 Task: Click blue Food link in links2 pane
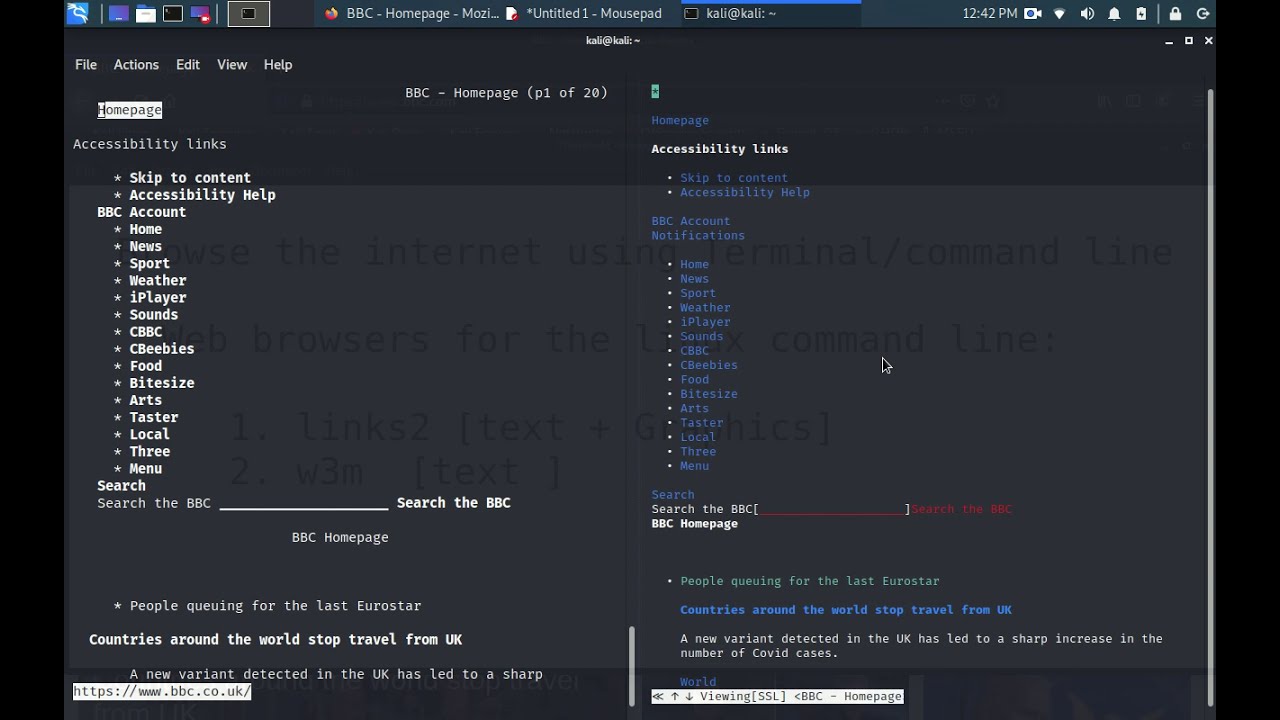tap(694, 380)
